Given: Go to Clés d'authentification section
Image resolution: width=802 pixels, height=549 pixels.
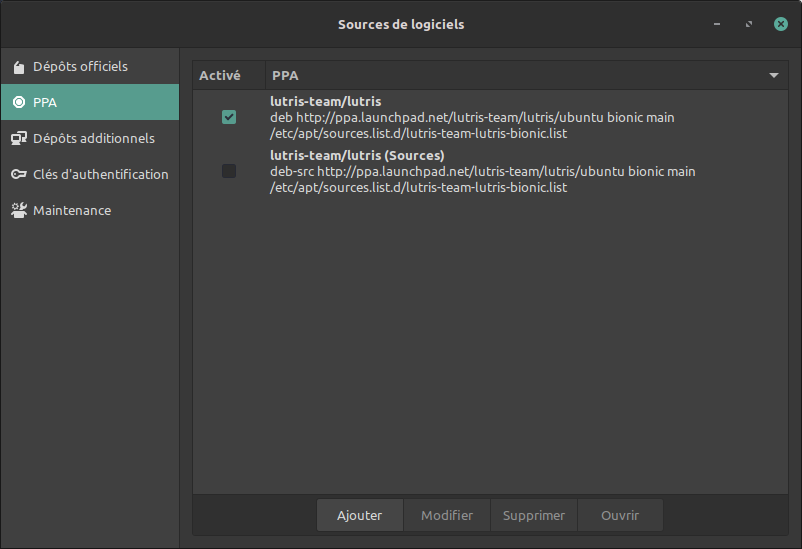Looking at the screenshot, I should click(x=100, y=174).
